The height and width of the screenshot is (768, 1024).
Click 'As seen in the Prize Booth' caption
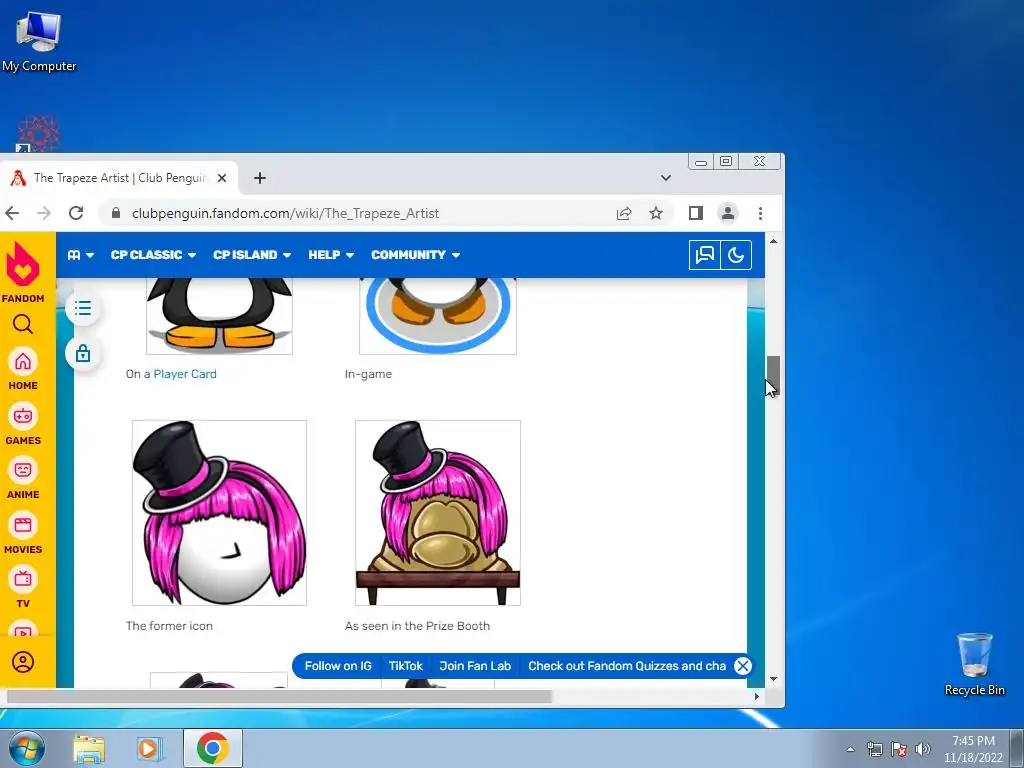click(x=417, y=626)
